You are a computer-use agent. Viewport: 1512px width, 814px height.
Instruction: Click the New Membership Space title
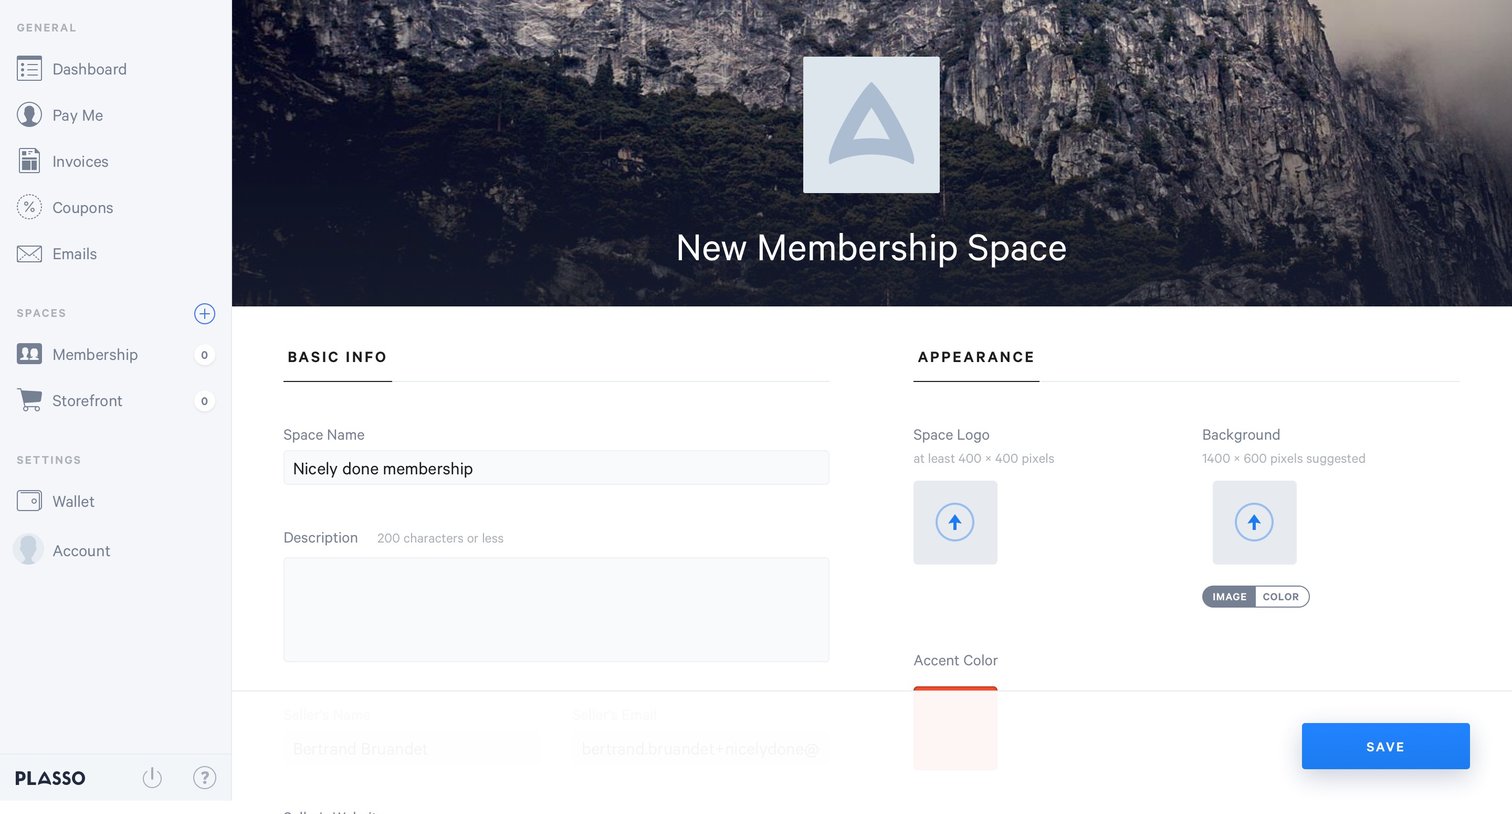tap(871, 248)
